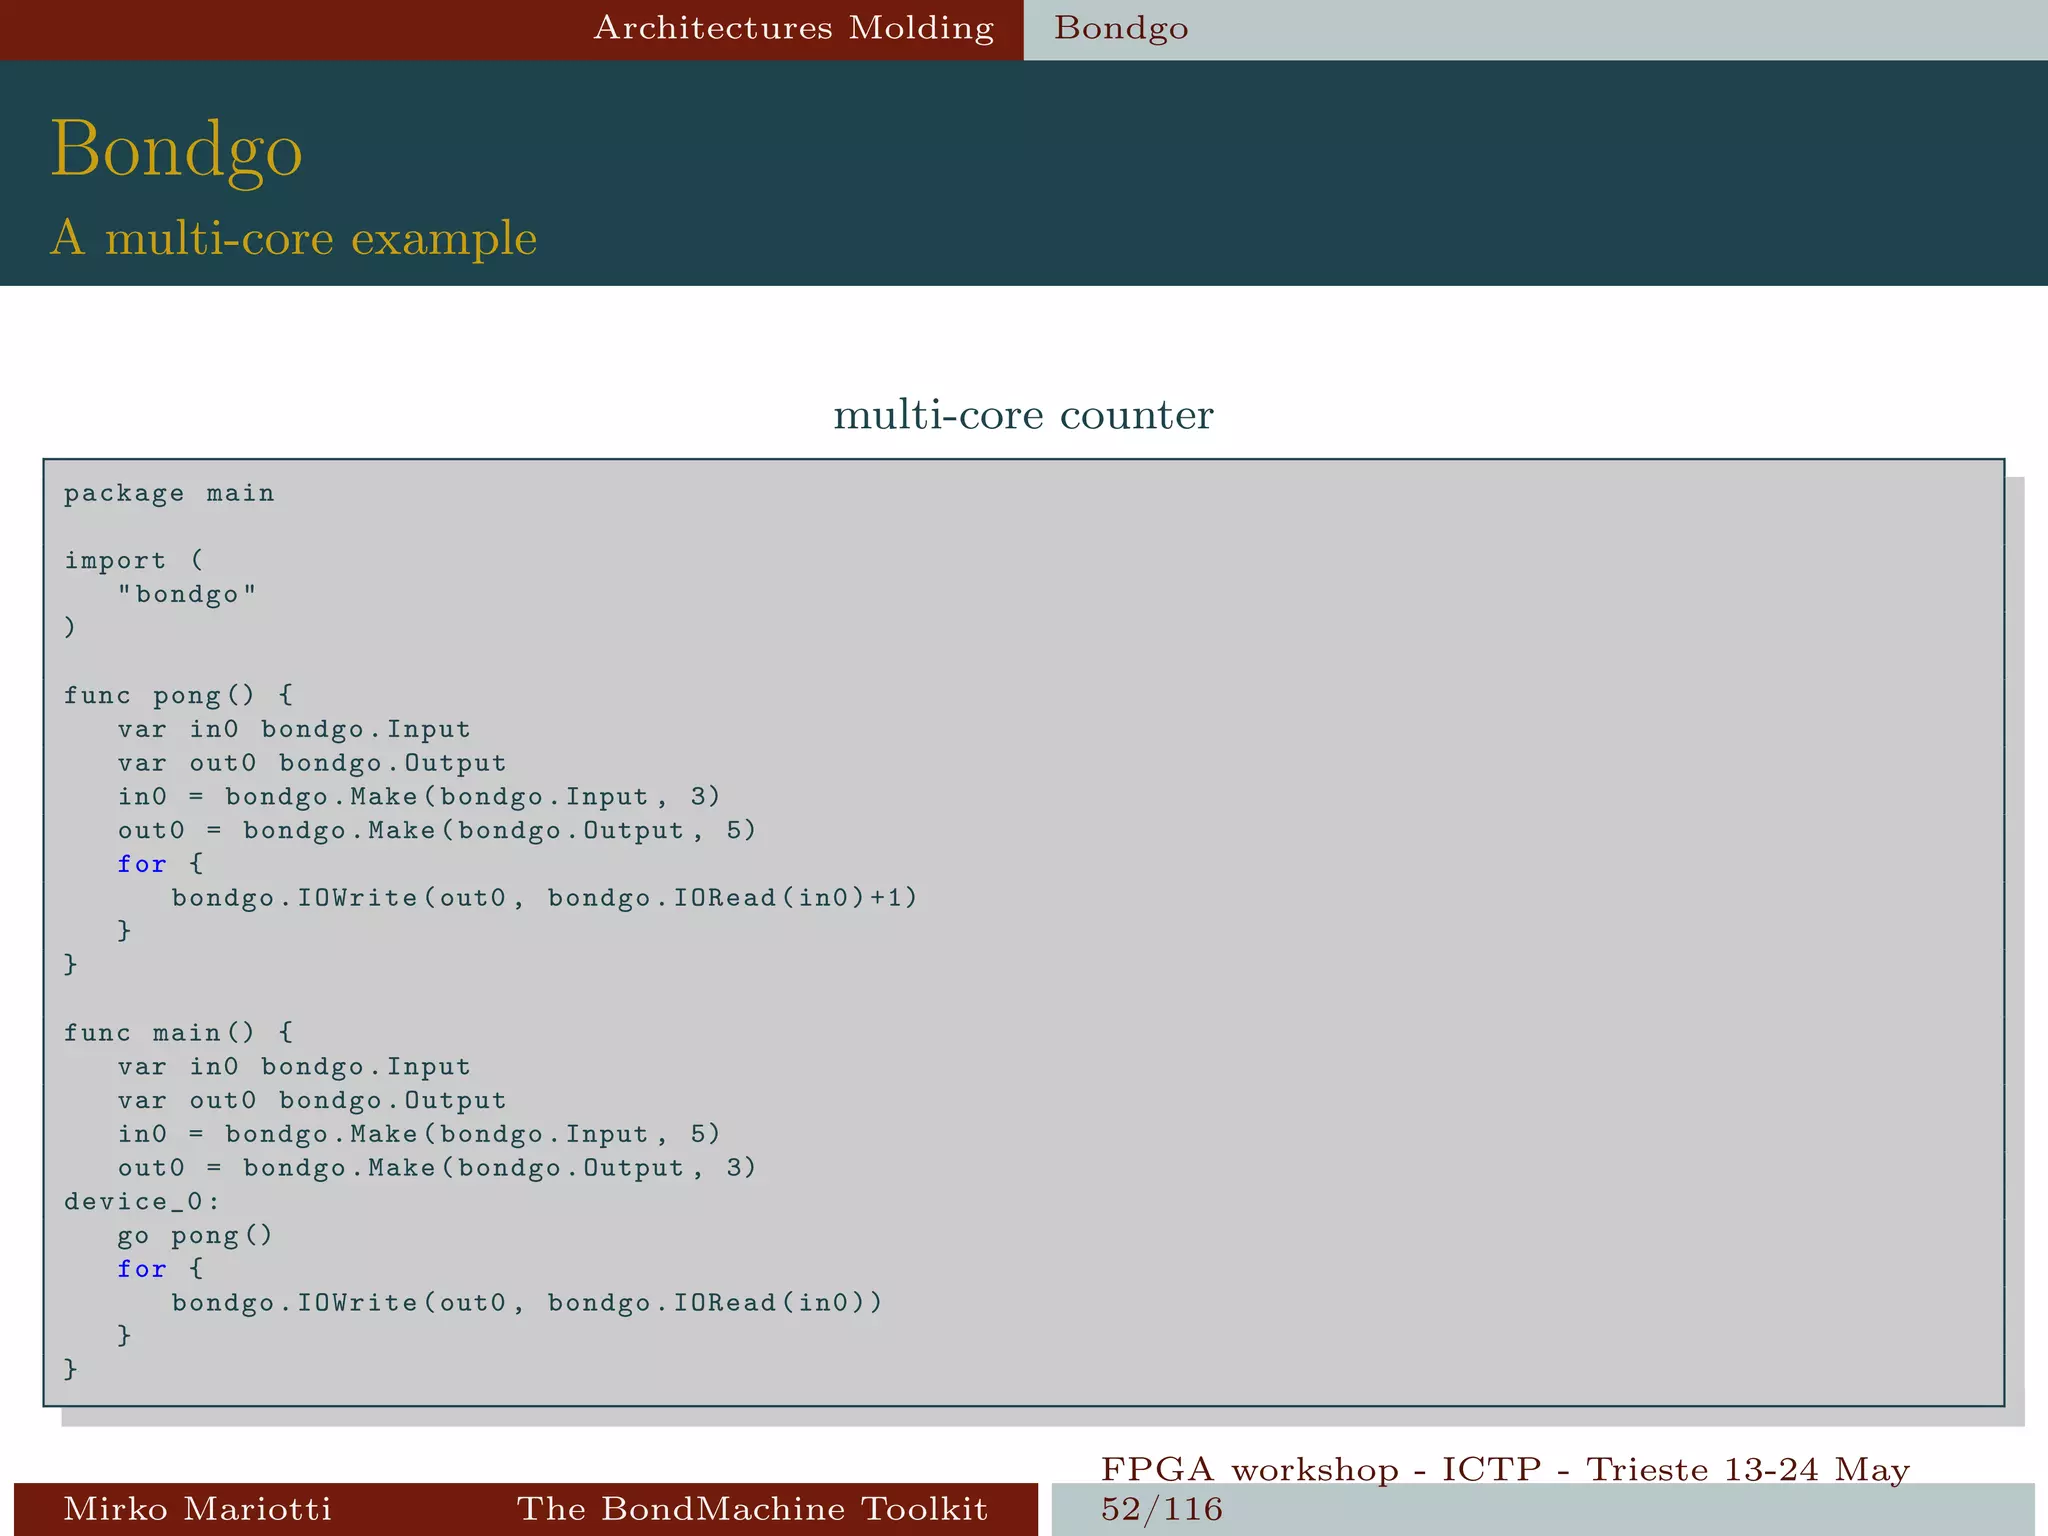Image resolution: width=2048 pixels, height=1536 pixels.
Task: Click the blue 'for' keyword inside main
Action: (x=142, y=1269)
